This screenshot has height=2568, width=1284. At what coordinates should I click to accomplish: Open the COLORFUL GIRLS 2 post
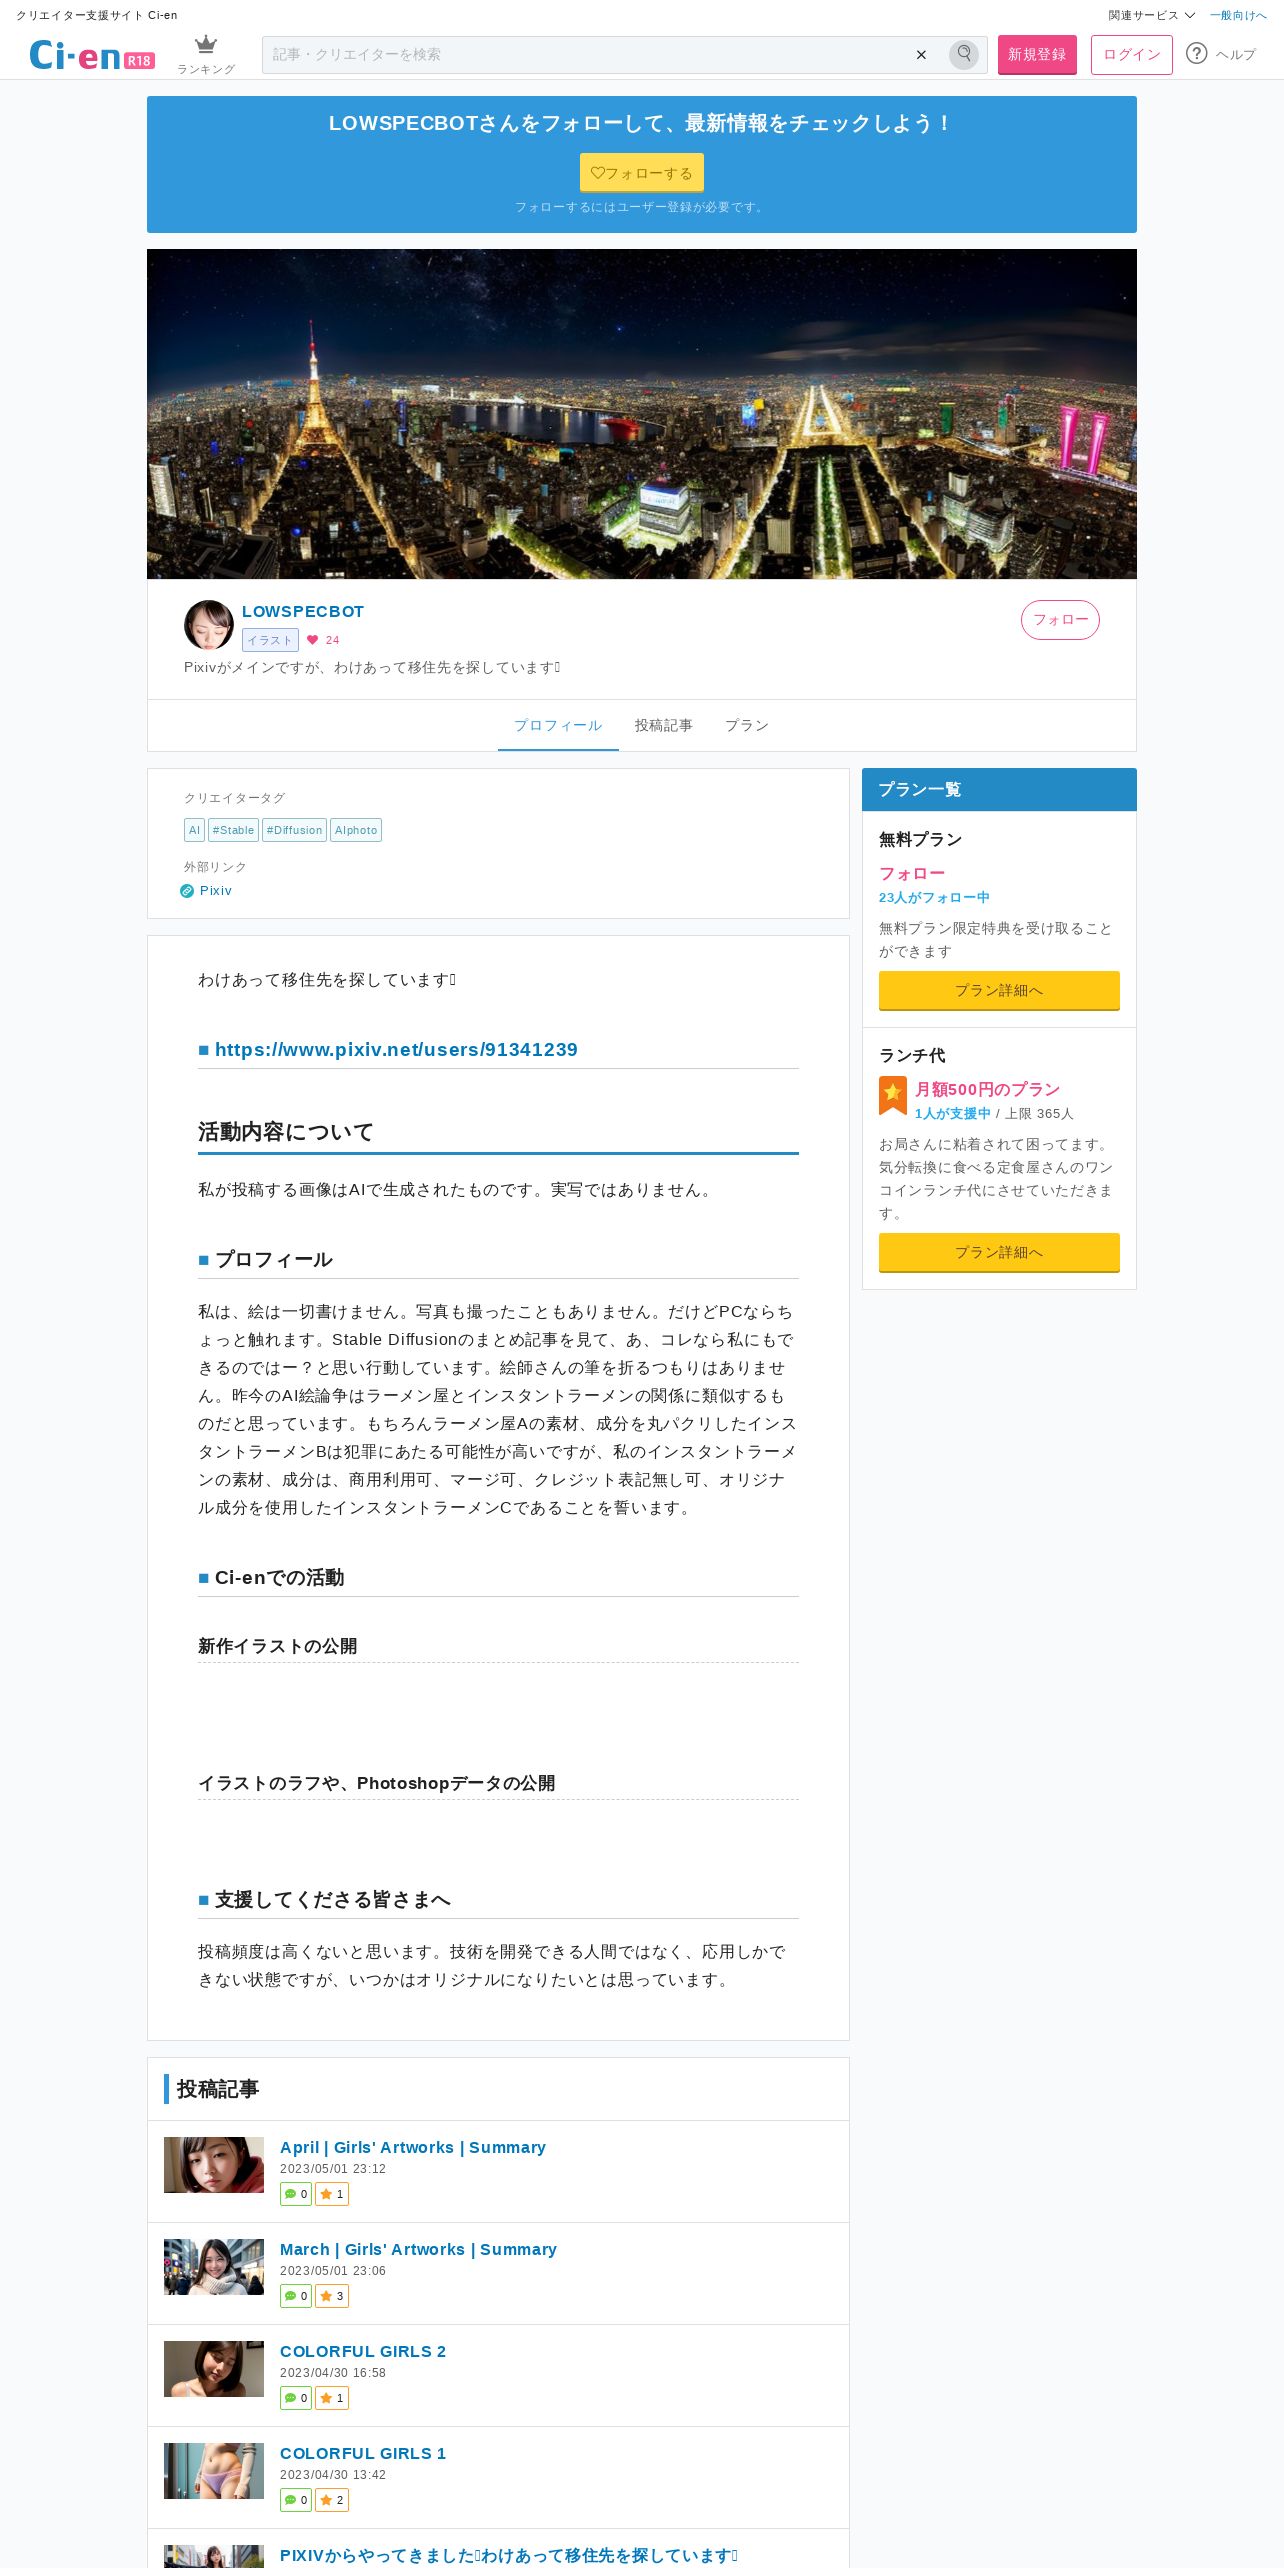tap(363, 2351)
